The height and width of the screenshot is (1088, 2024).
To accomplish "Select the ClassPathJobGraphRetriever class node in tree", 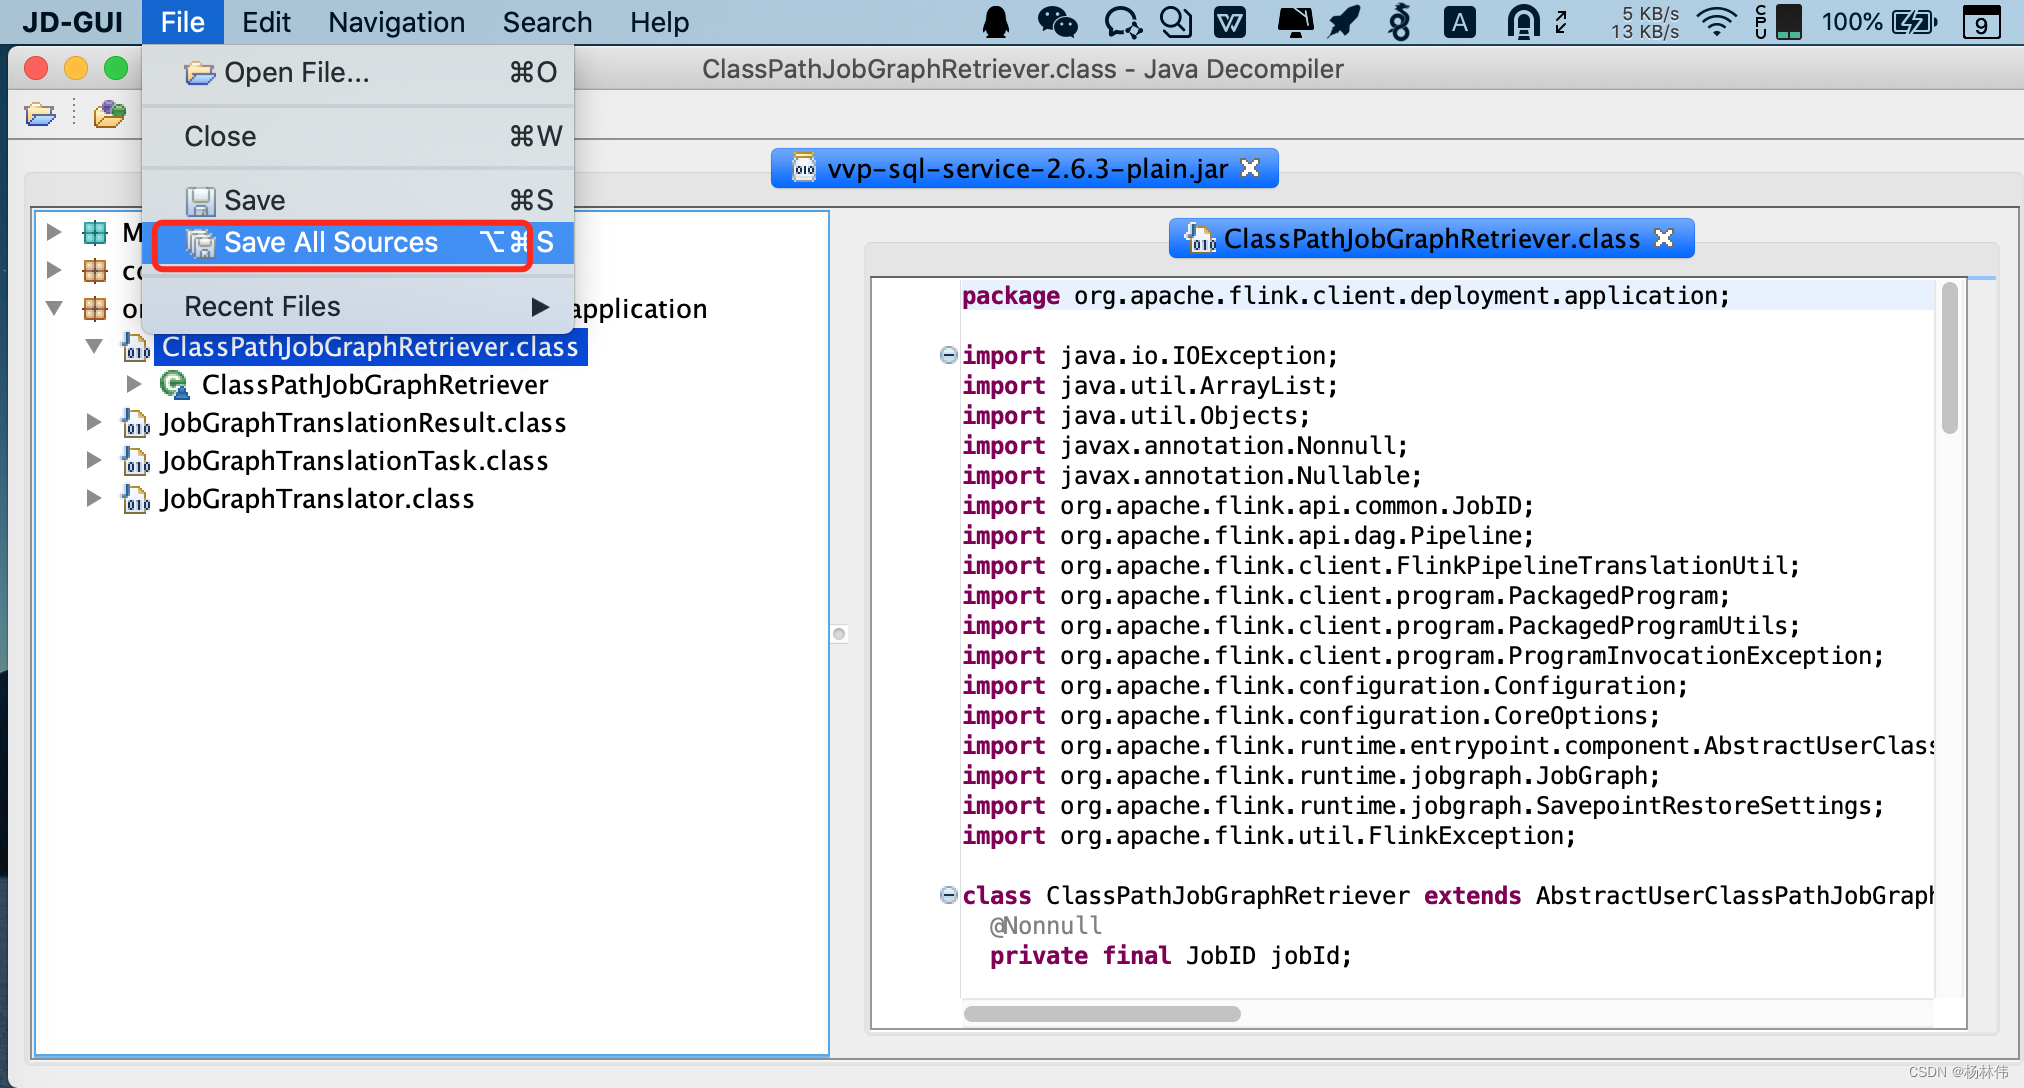I will tap(374, 385).
